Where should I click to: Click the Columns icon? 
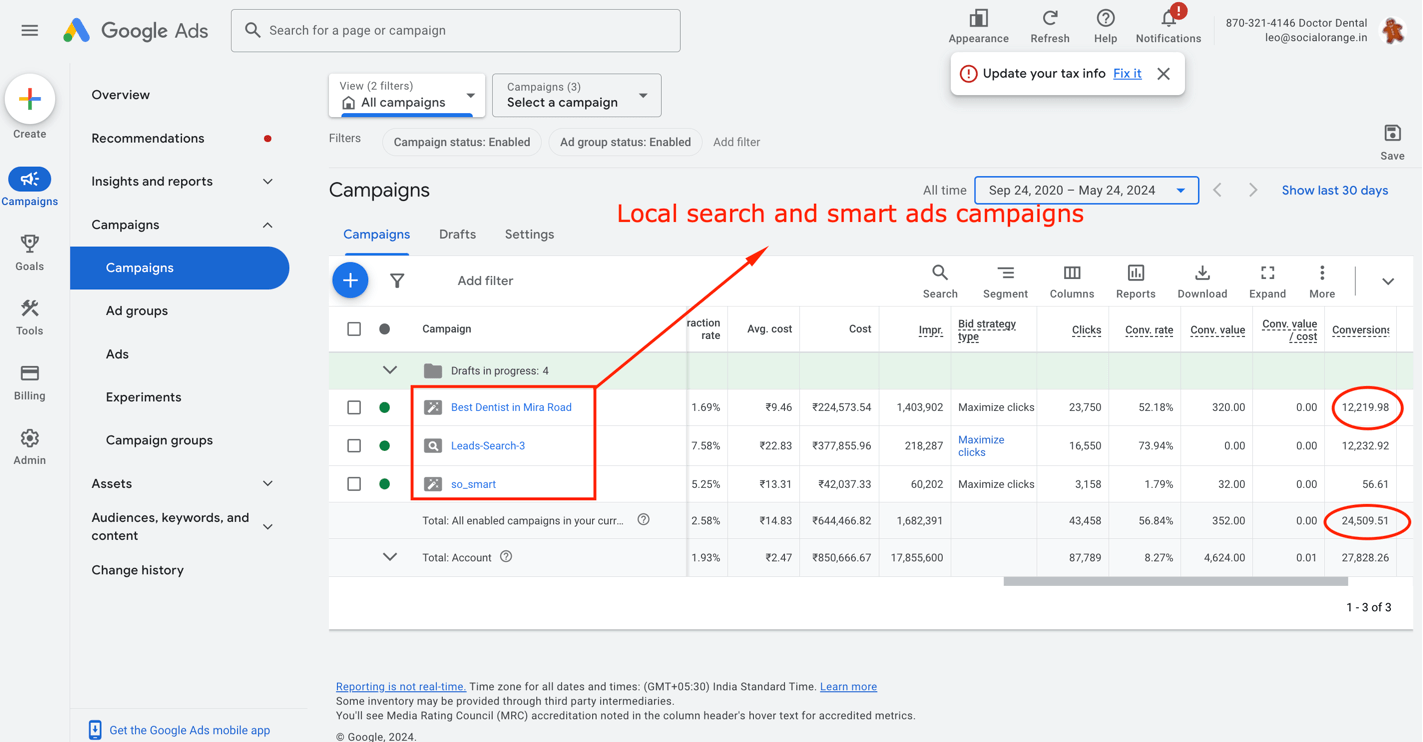click(1071, 274)
